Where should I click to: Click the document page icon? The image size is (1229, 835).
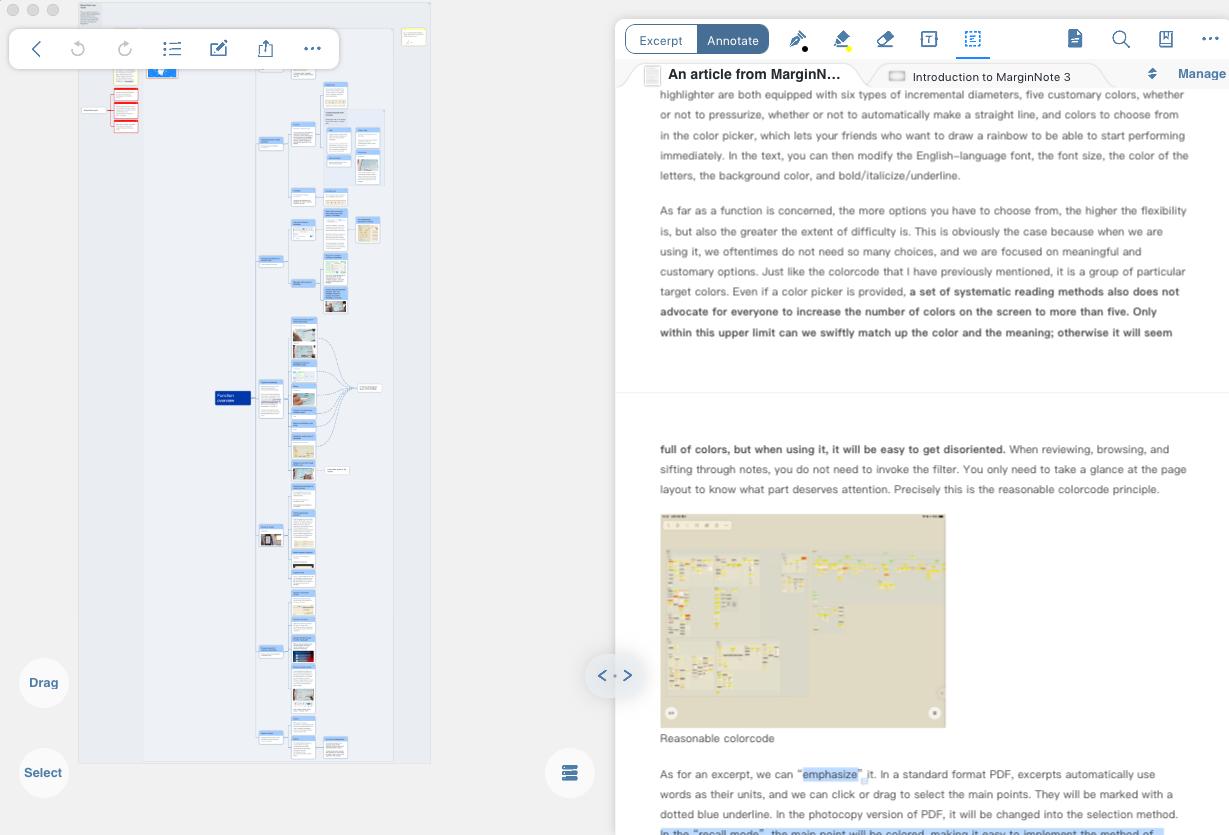(x=1075, y=40)
